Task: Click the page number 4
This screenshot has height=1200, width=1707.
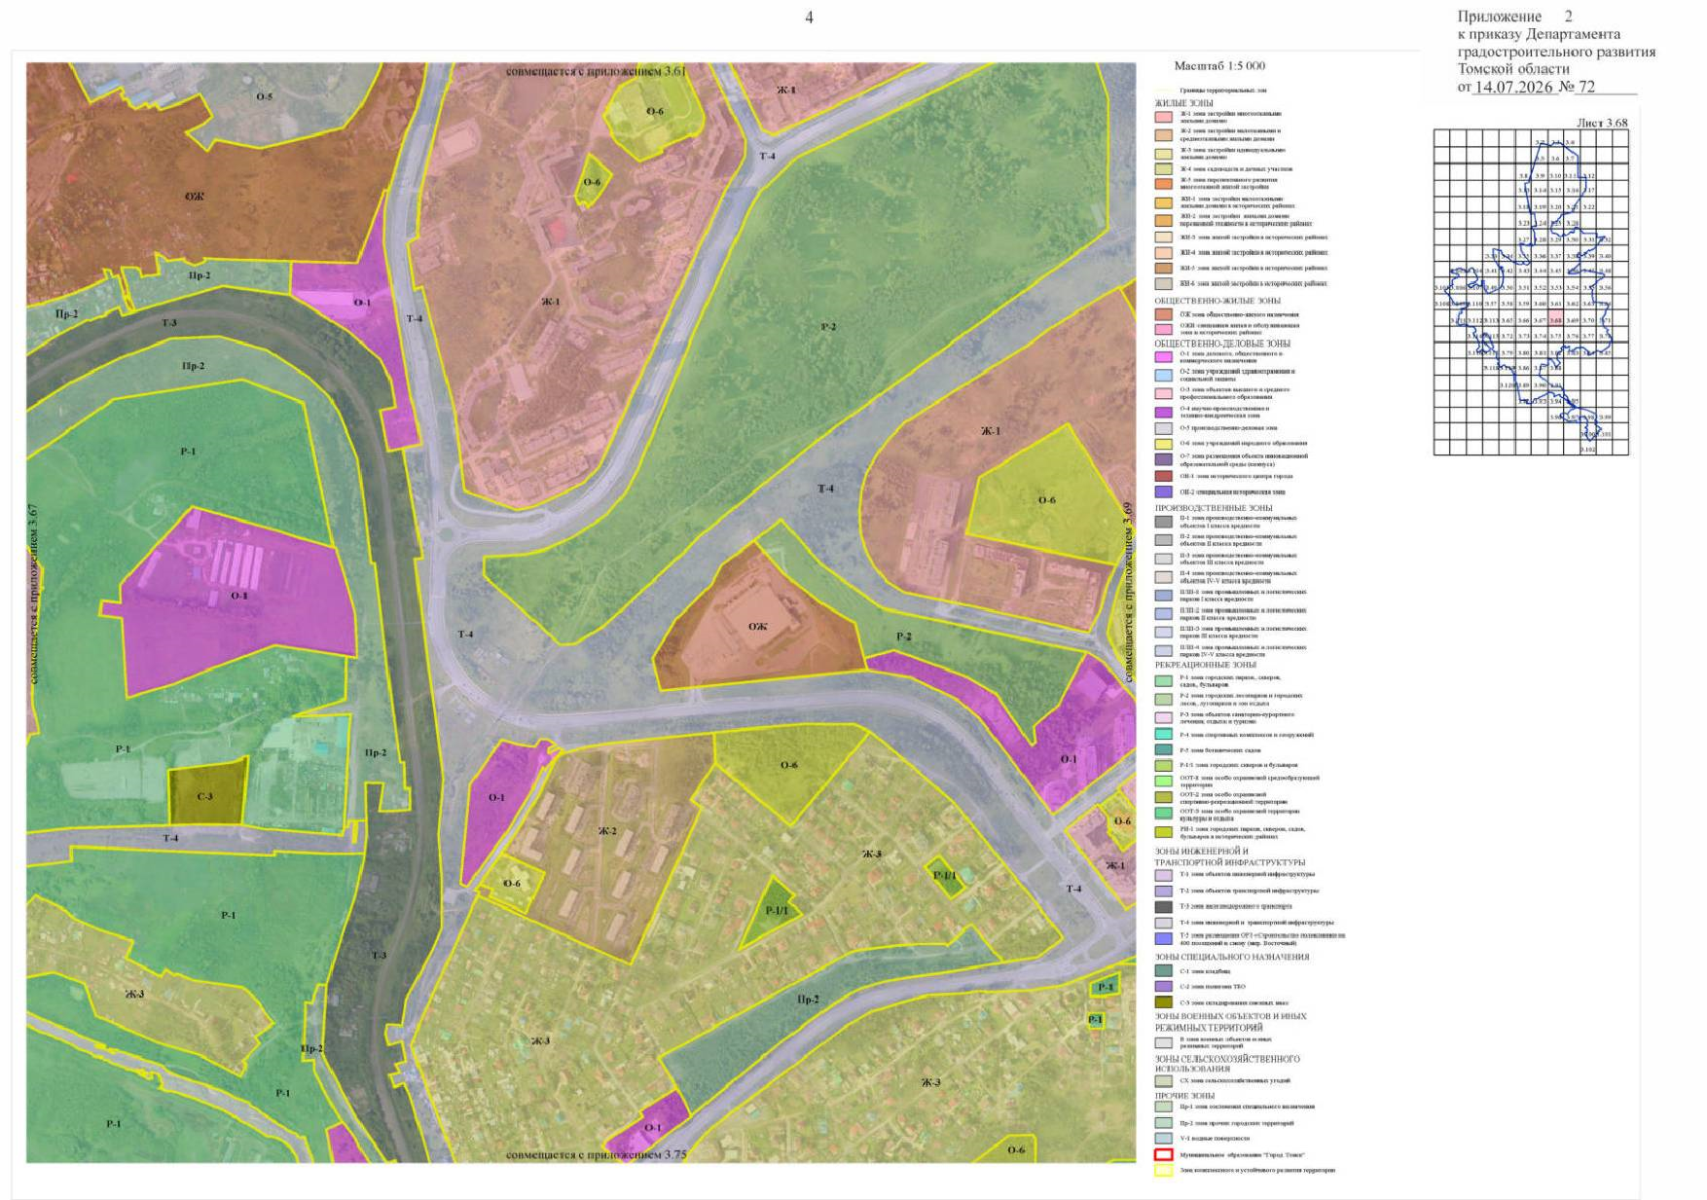Action: 809,18
